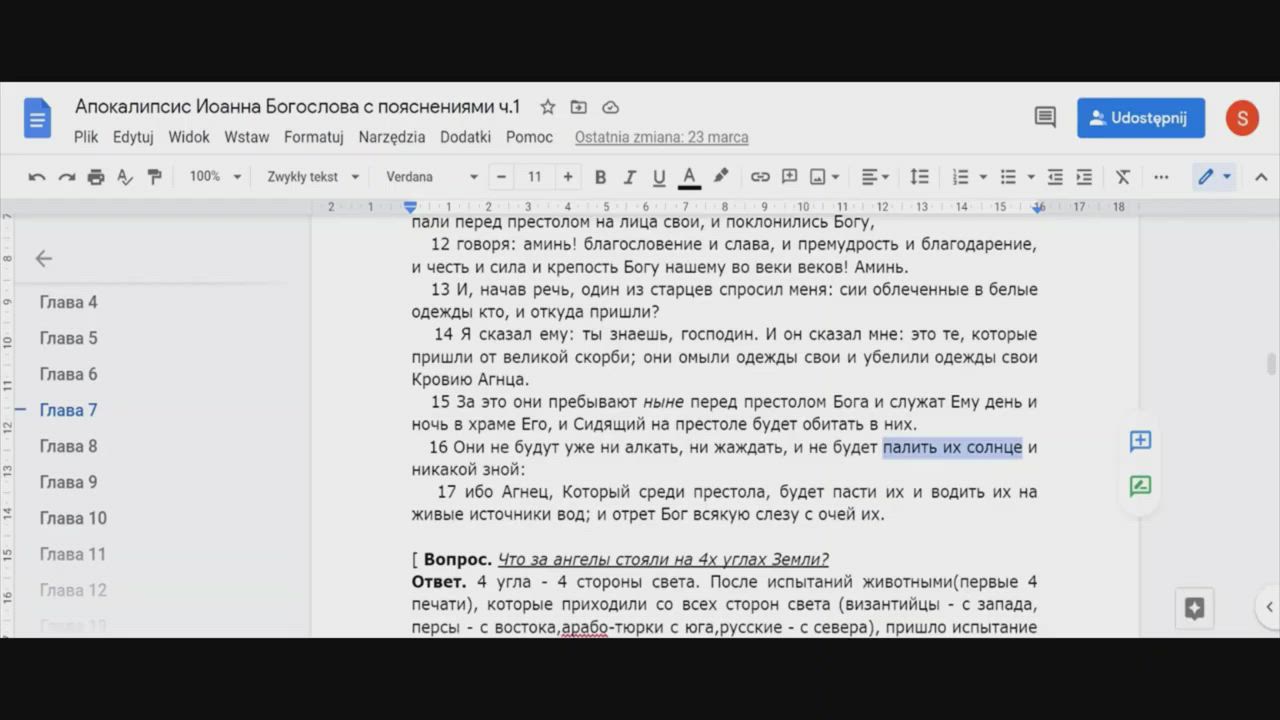The width and height of the screenshot is (1280, 720).
Task: Open the Zwykły tekst style dropdown
Action: tap(312, 177)
